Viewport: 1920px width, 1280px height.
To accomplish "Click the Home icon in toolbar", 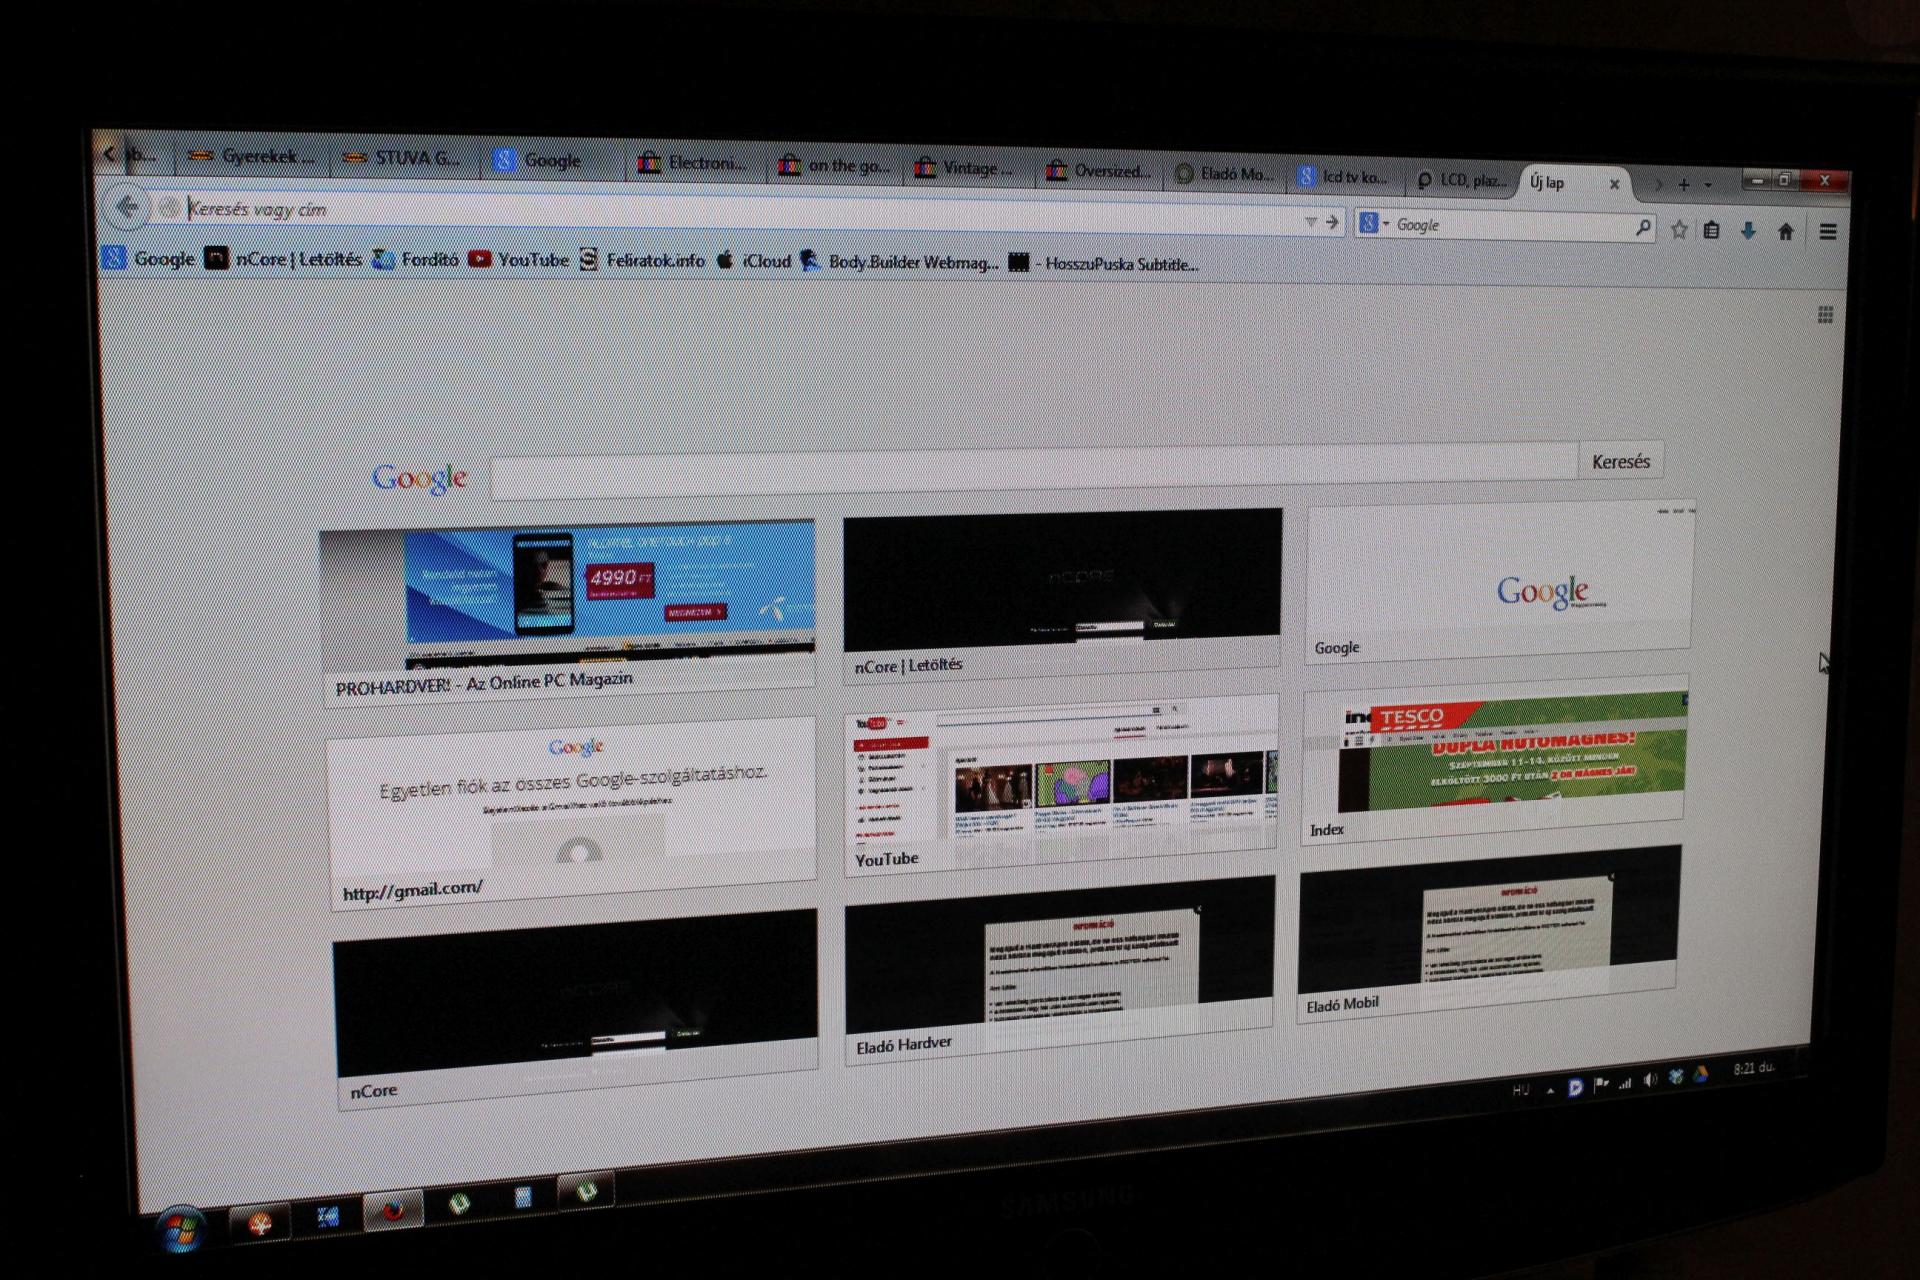I will (1786, 232).
